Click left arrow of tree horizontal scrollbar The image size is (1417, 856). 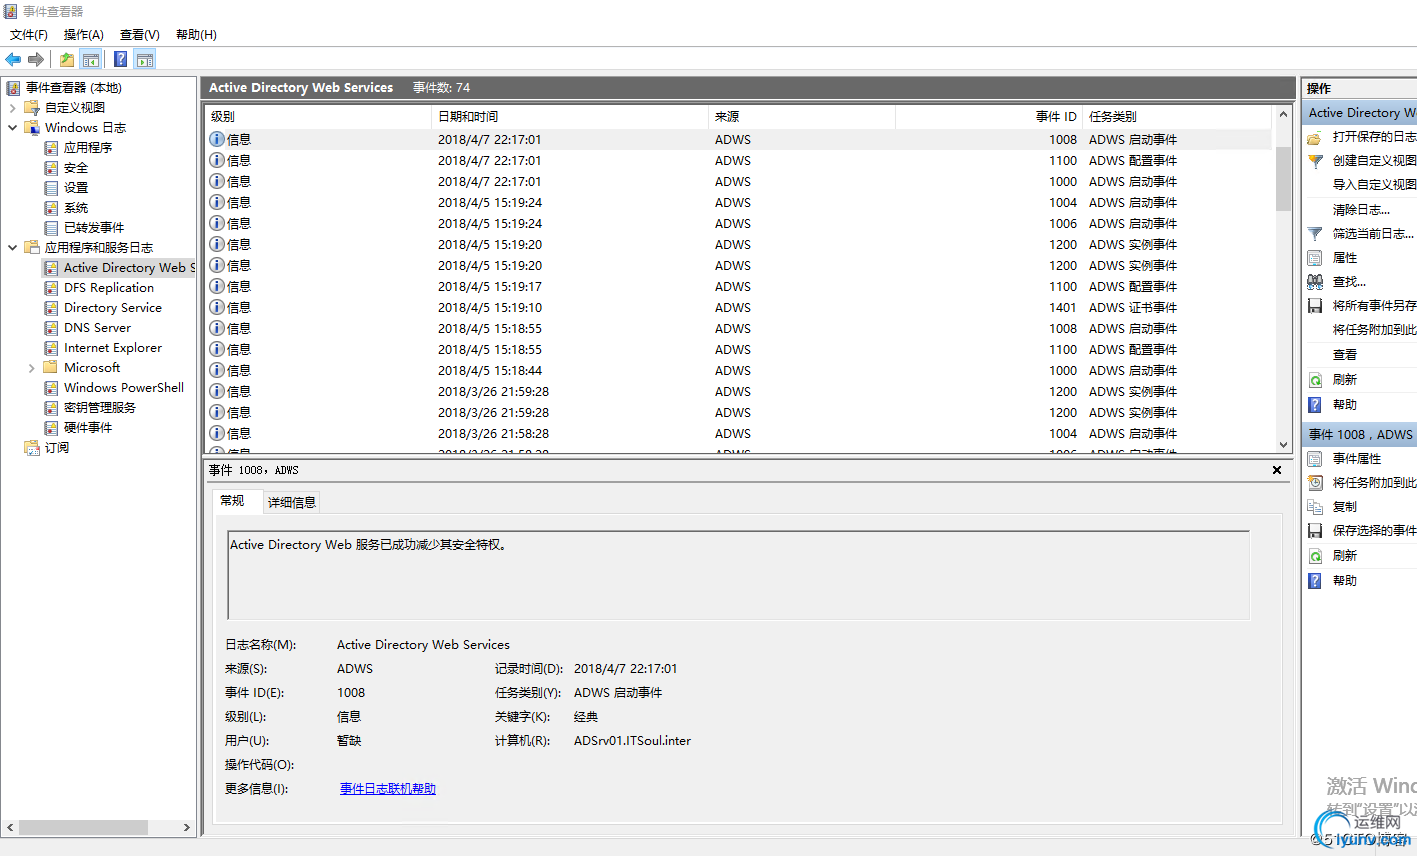click(x=11, y=828)
